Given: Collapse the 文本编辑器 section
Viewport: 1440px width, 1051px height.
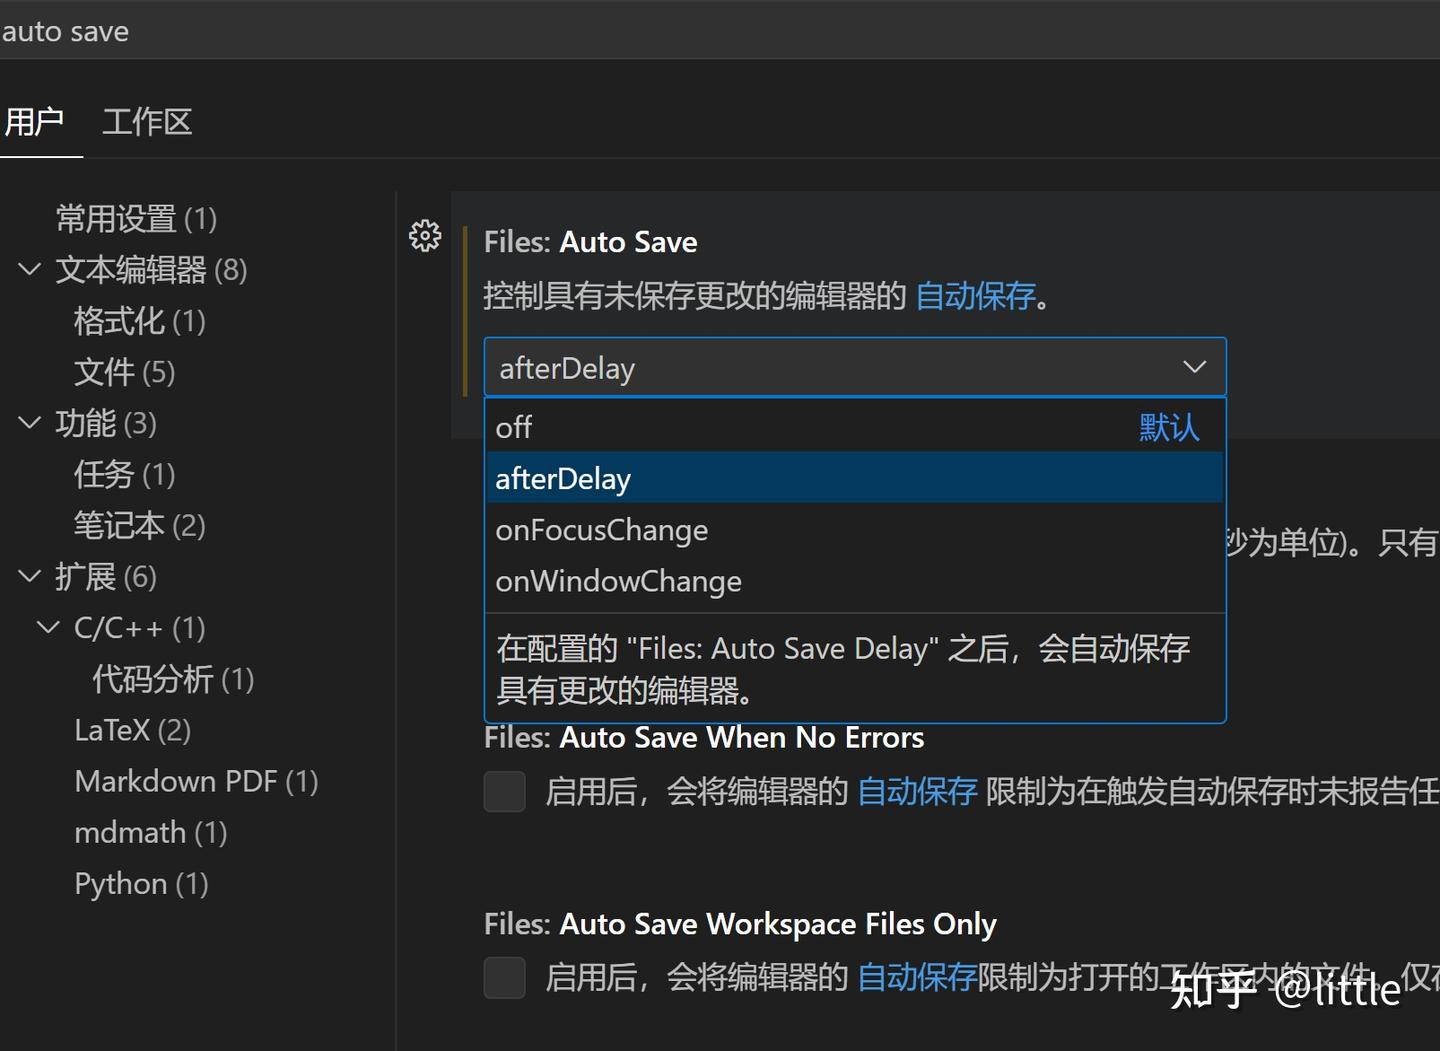Looking at the screenshot, I should [x=28, y=269].
